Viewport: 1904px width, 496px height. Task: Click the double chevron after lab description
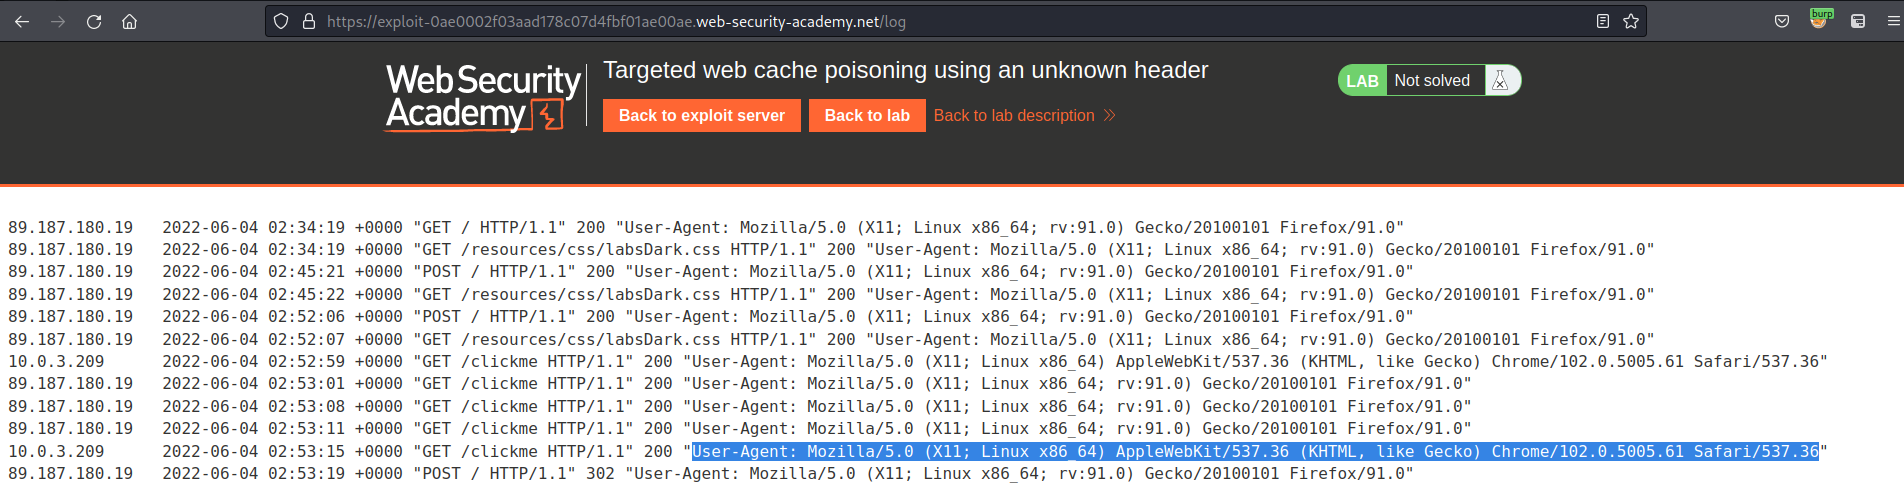pos(1109,116)
